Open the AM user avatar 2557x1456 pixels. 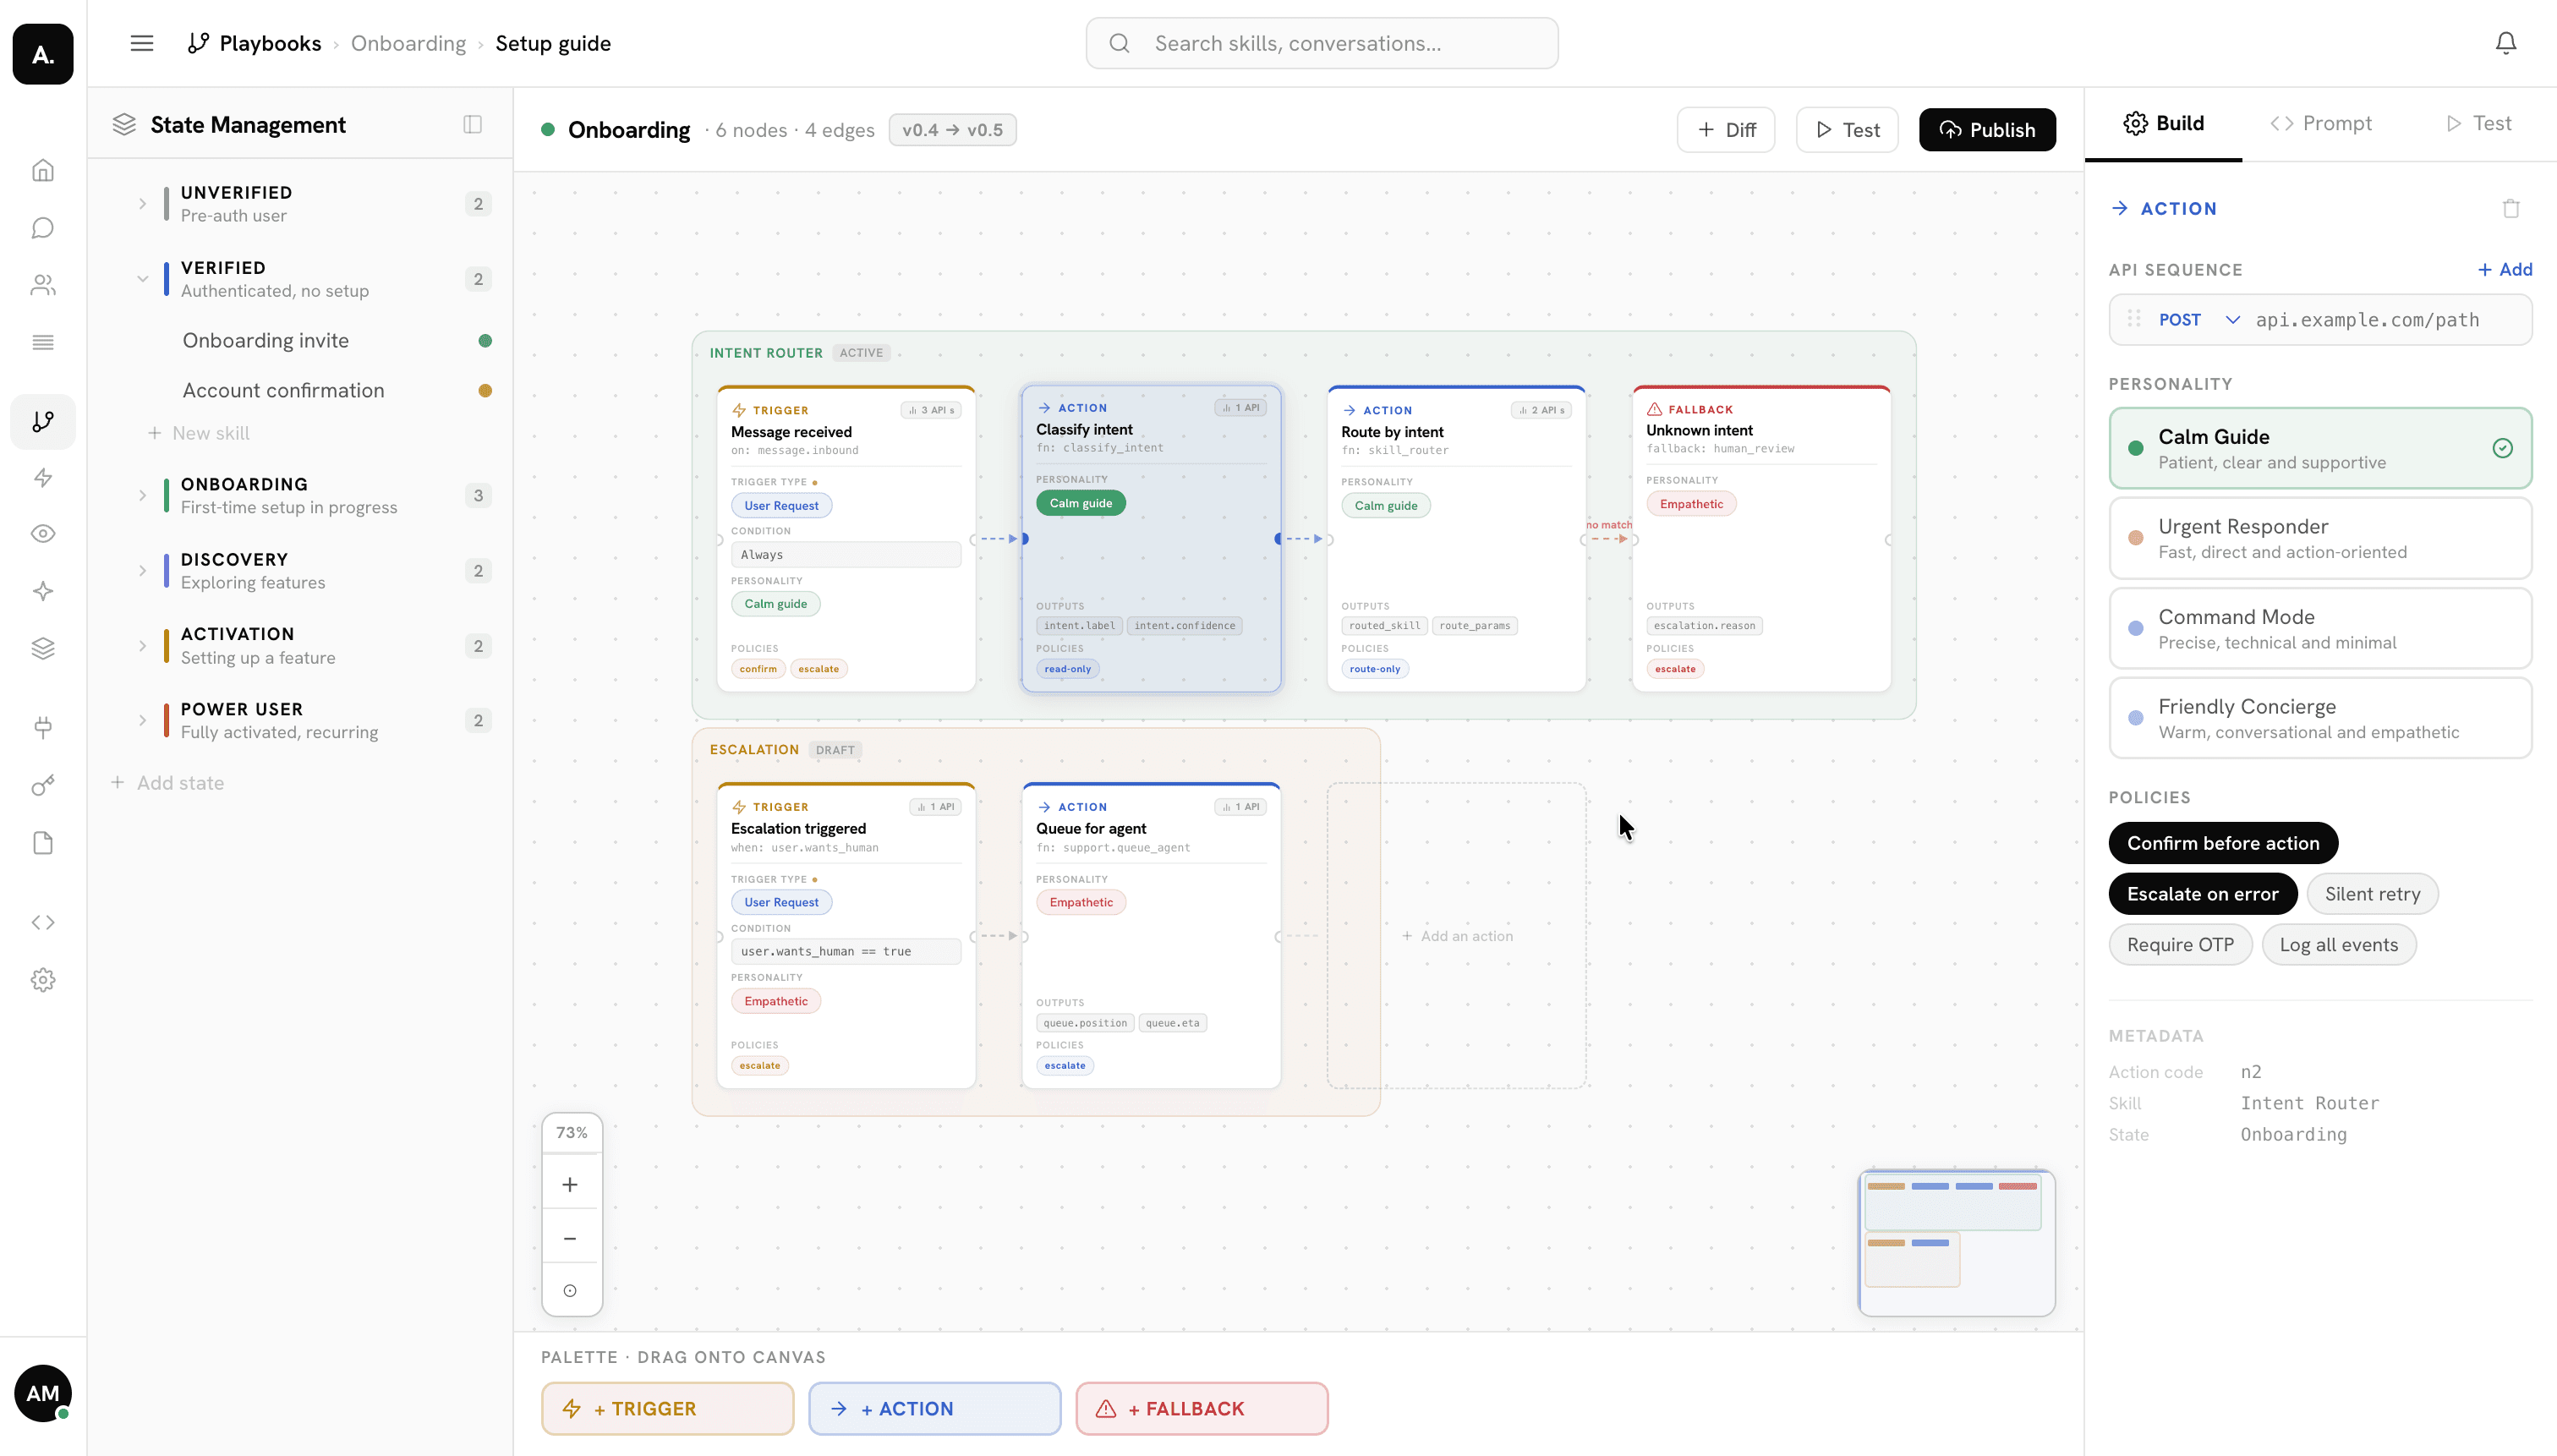pyautogui.click(x=43, y=1393)
